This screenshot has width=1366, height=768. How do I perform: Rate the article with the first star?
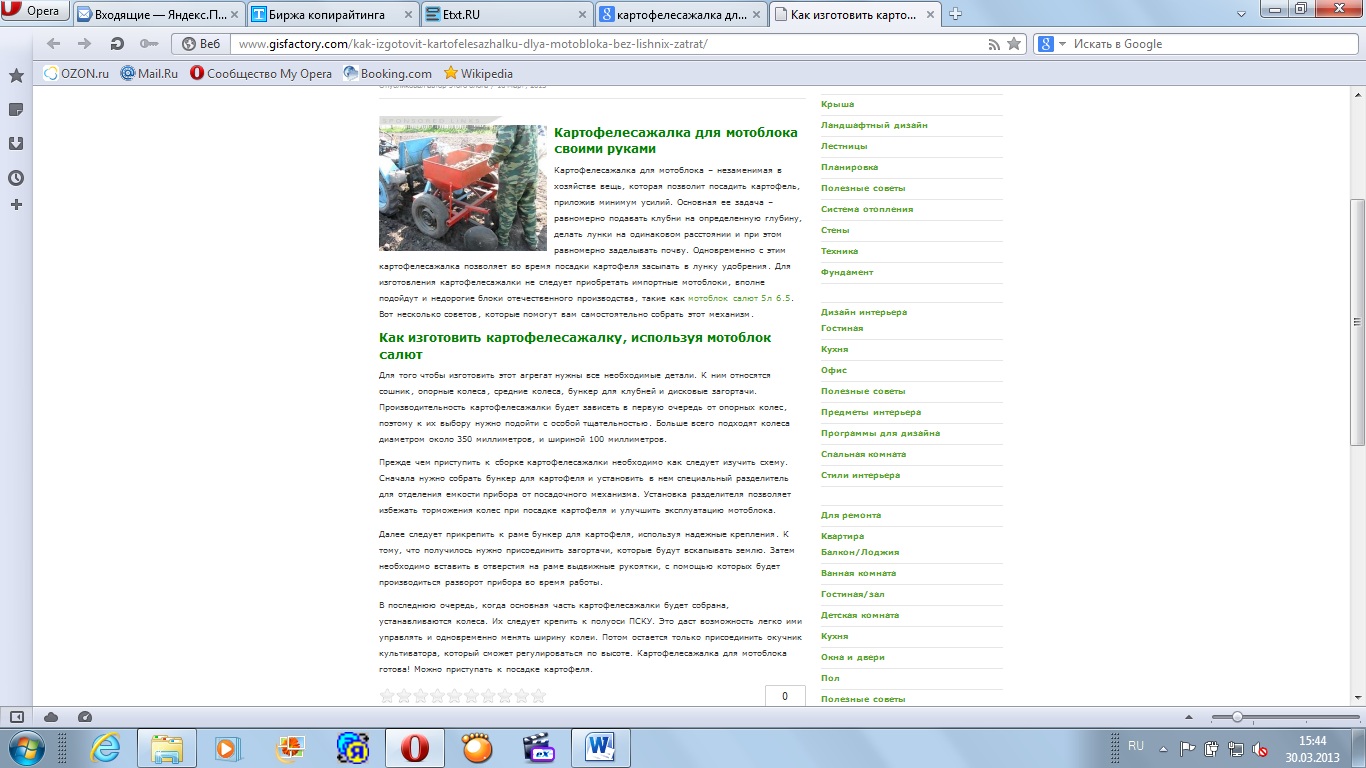click(388, 696)
